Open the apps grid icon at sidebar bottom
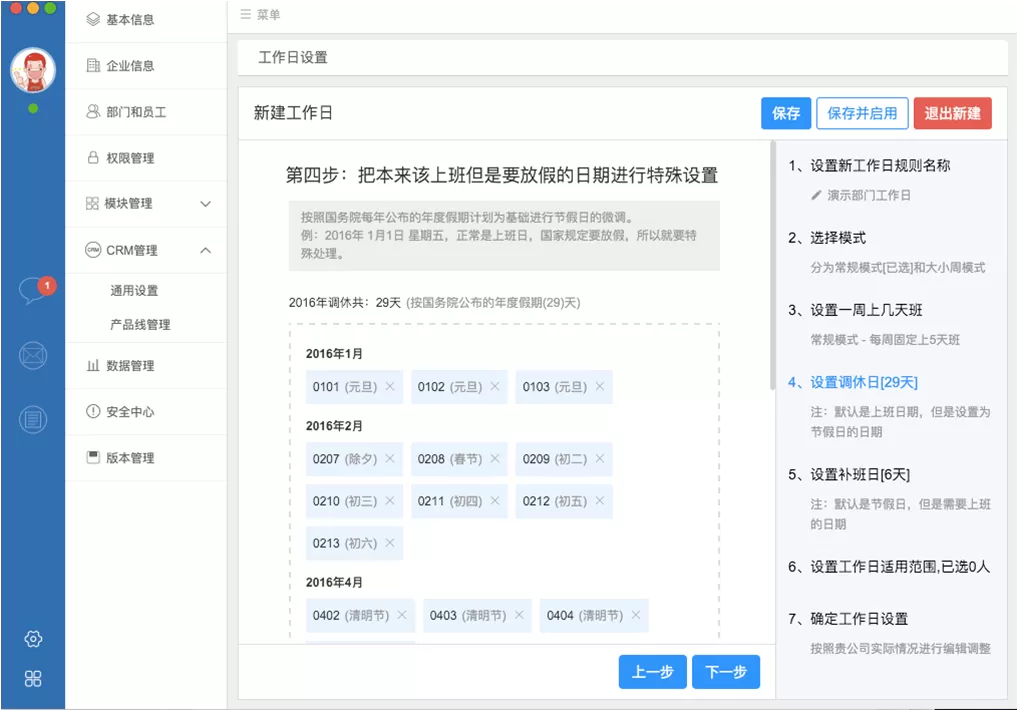The image size is (1018, 711). tap(33, 679)
